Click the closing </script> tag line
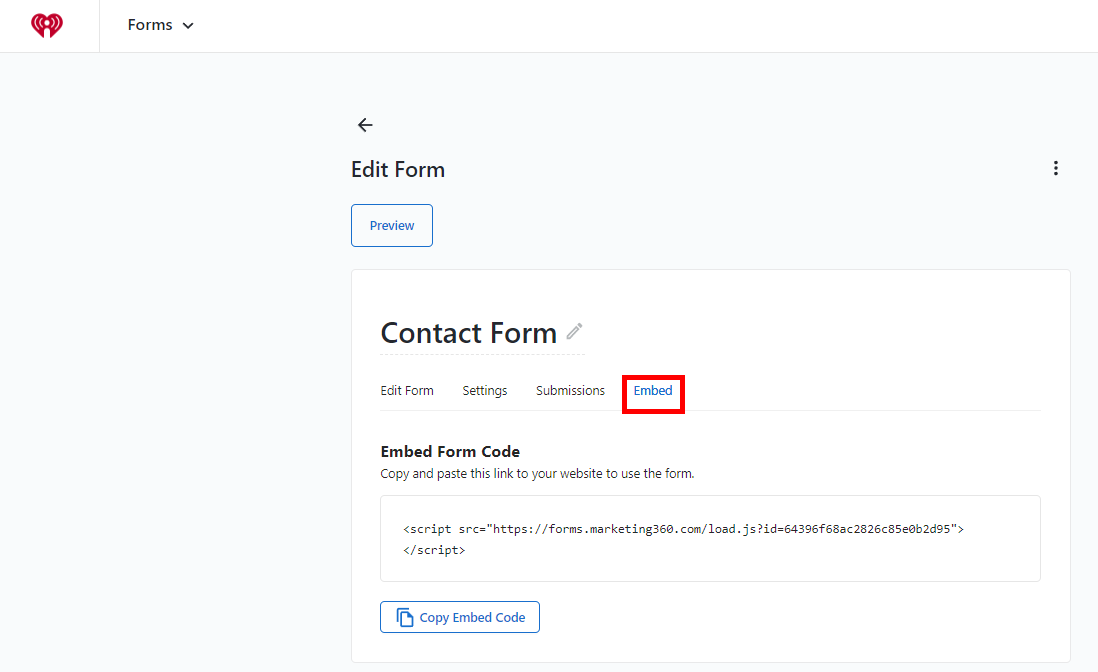This screenshot has width=1098, height=672. [x=434, y=550]
